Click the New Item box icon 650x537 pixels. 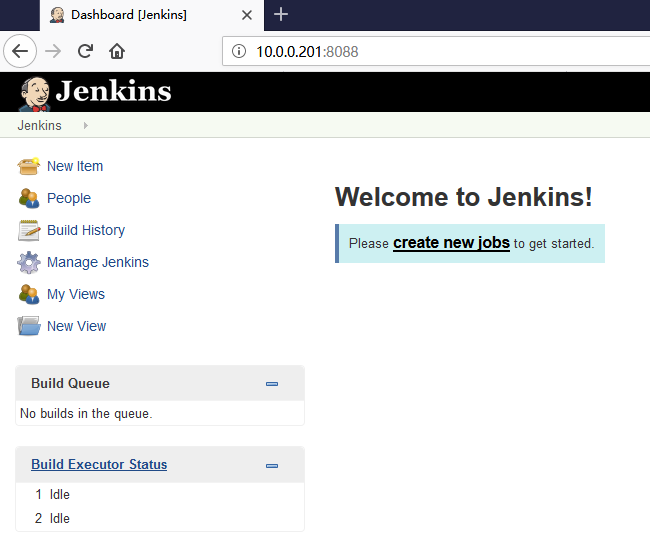pos(29,166)
